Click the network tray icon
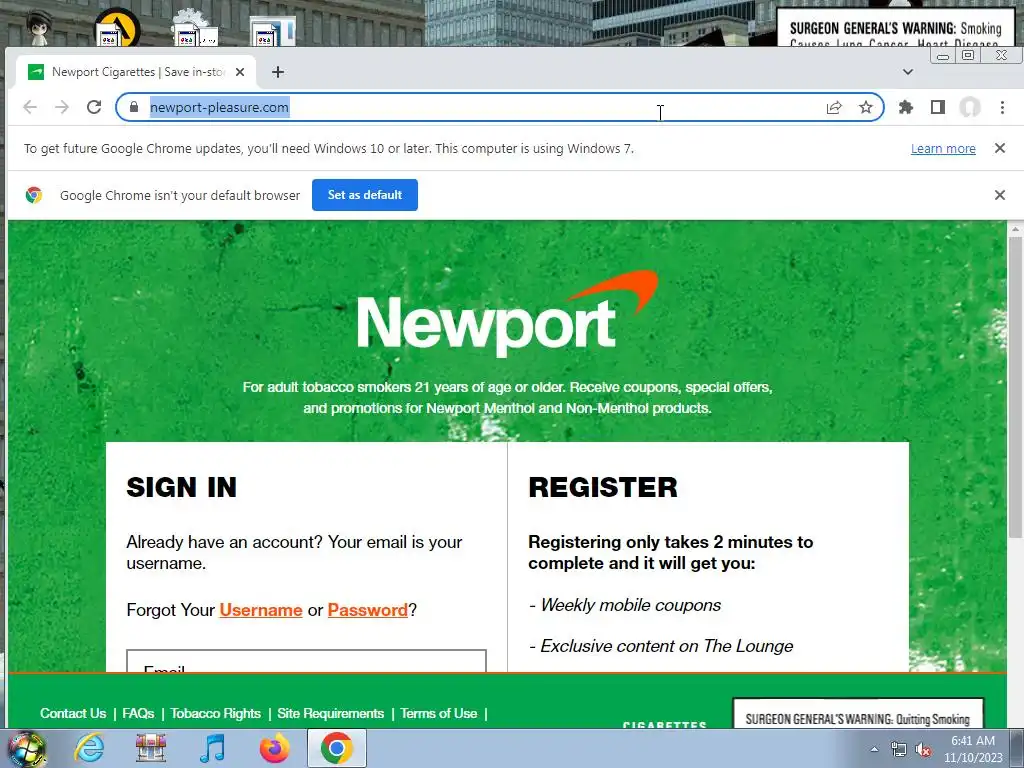The width and height of the screenshot is (1024, 768). pyautogui.click(x=899, y=749)
